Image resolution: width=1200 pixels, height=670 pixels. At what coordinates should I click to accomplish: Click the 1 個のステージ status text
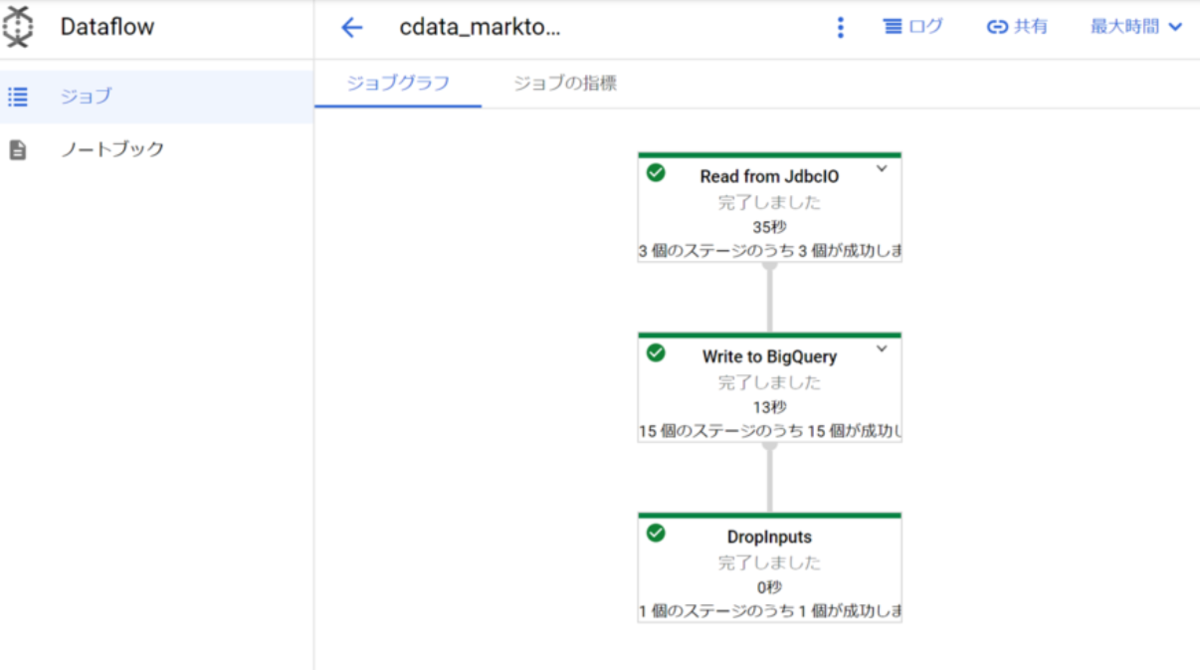pyautogui.click(x=769, y=610)
